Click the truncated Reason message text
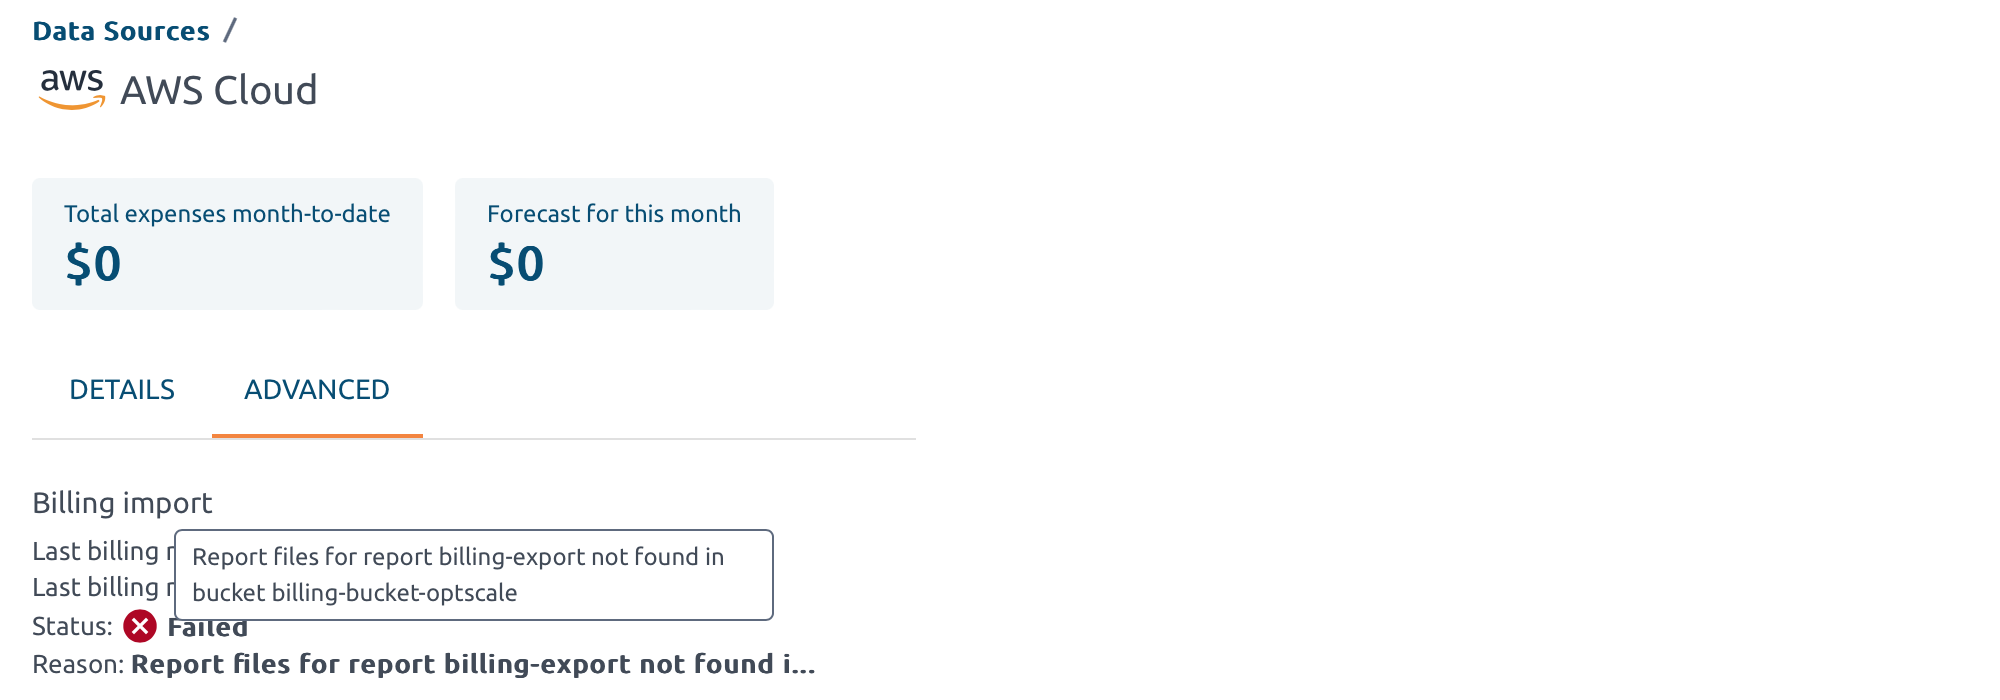The image size is (2000, 700). tap(473, 665)
